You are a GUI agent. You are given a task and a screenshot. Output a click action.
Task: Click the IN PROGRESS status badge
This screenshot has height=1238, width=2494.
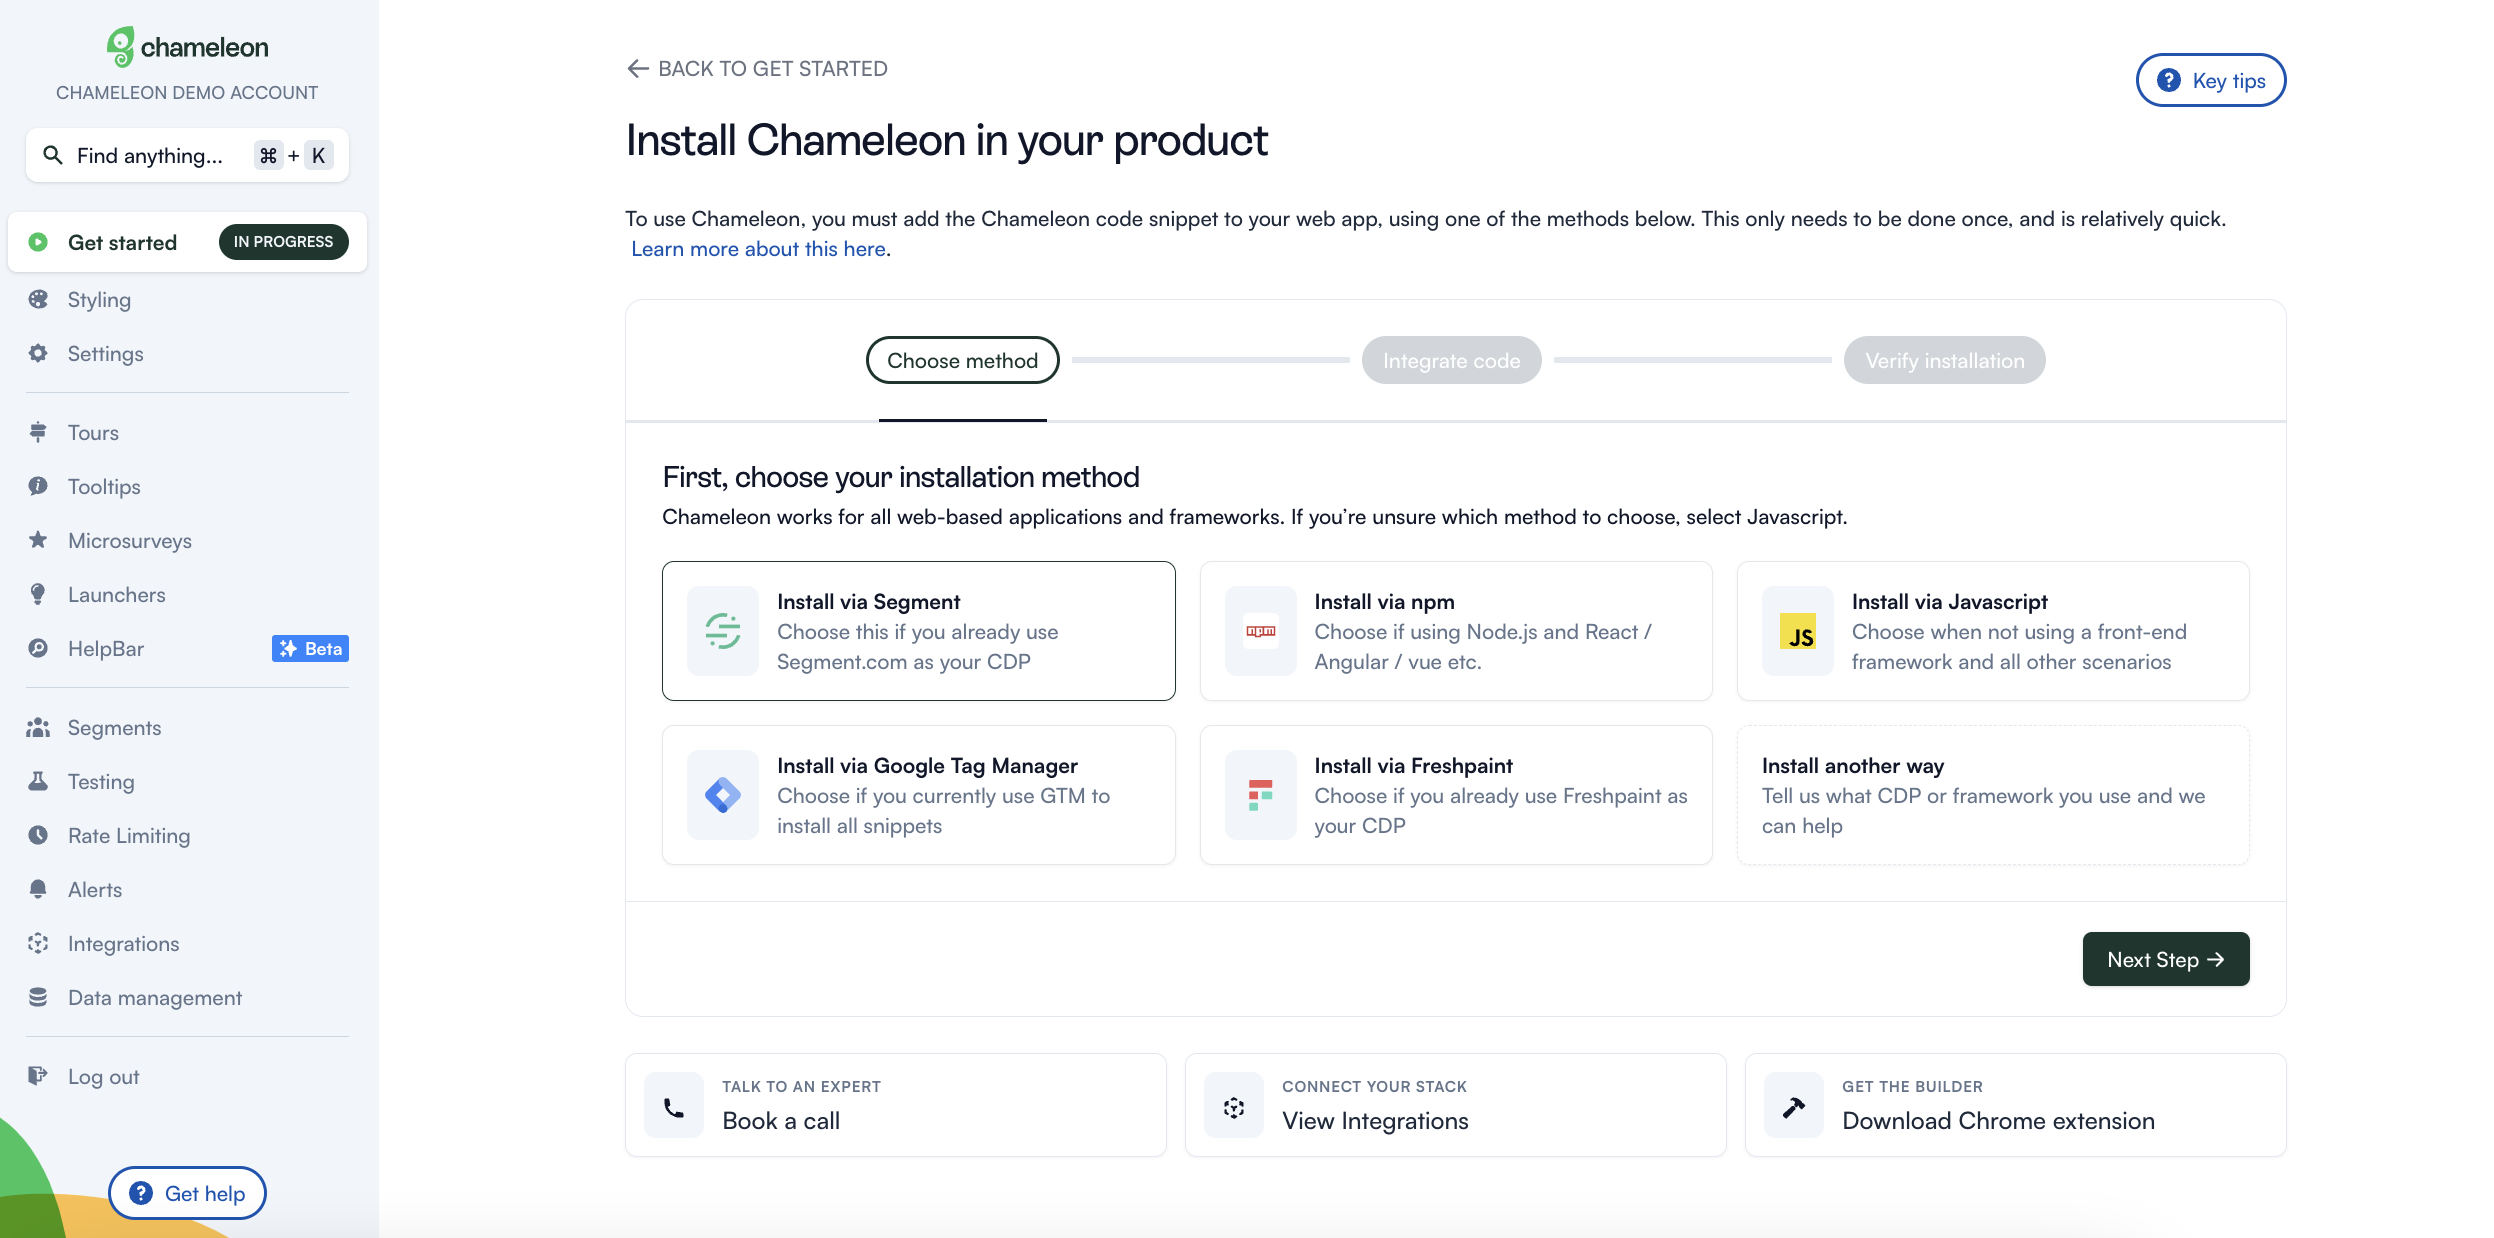283,241
